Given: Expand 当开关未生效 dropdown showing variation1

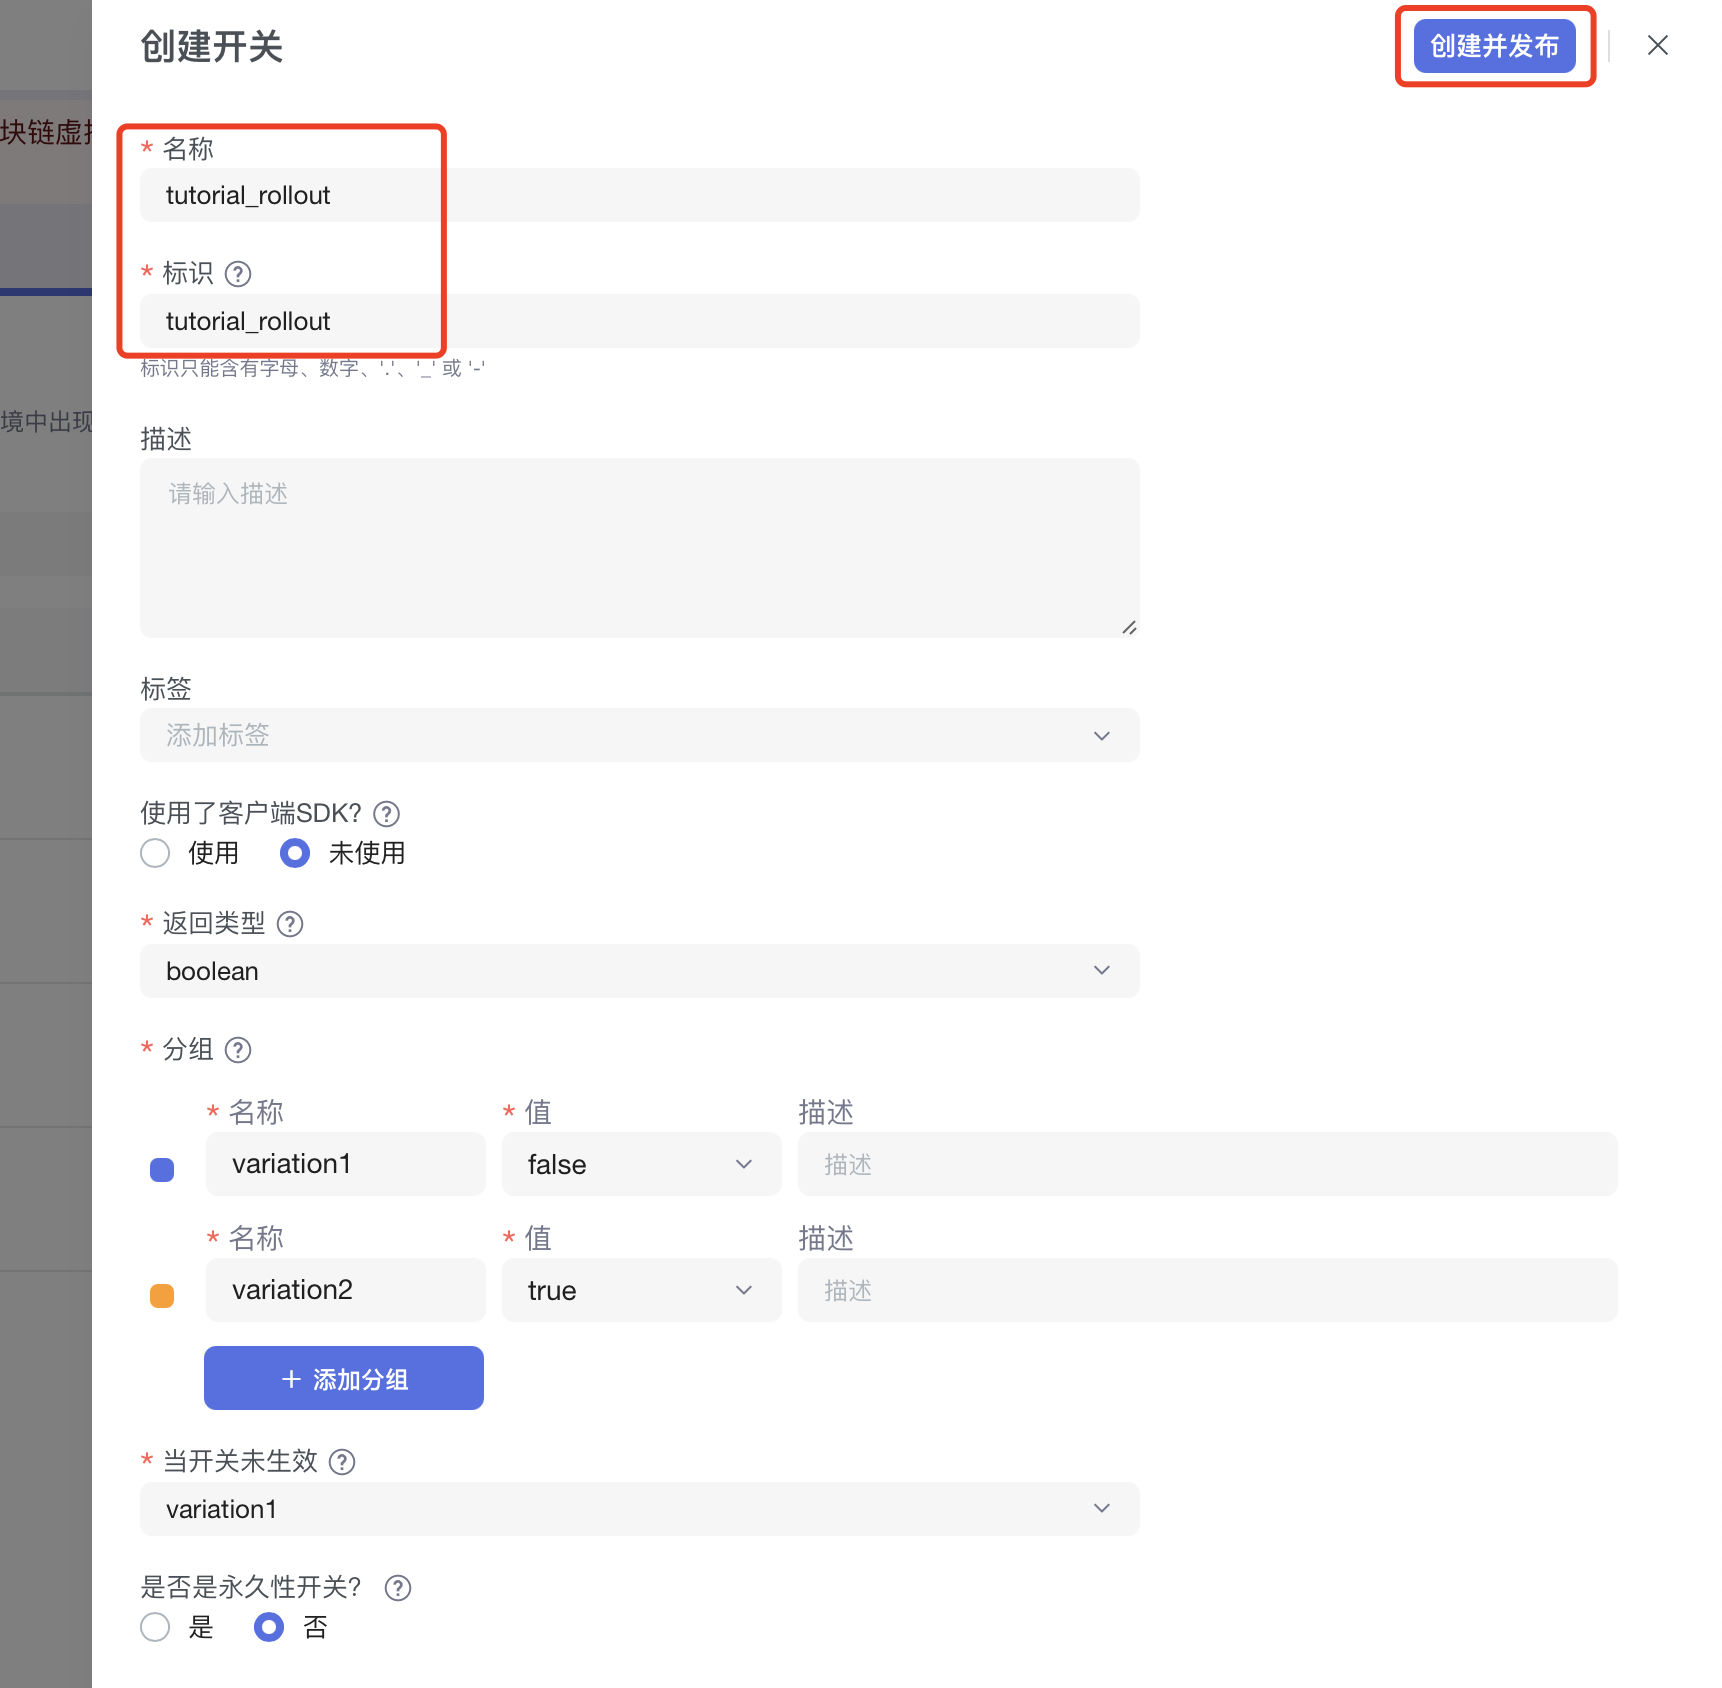Looking at the screenshot, I should [x=639, y=1509].
